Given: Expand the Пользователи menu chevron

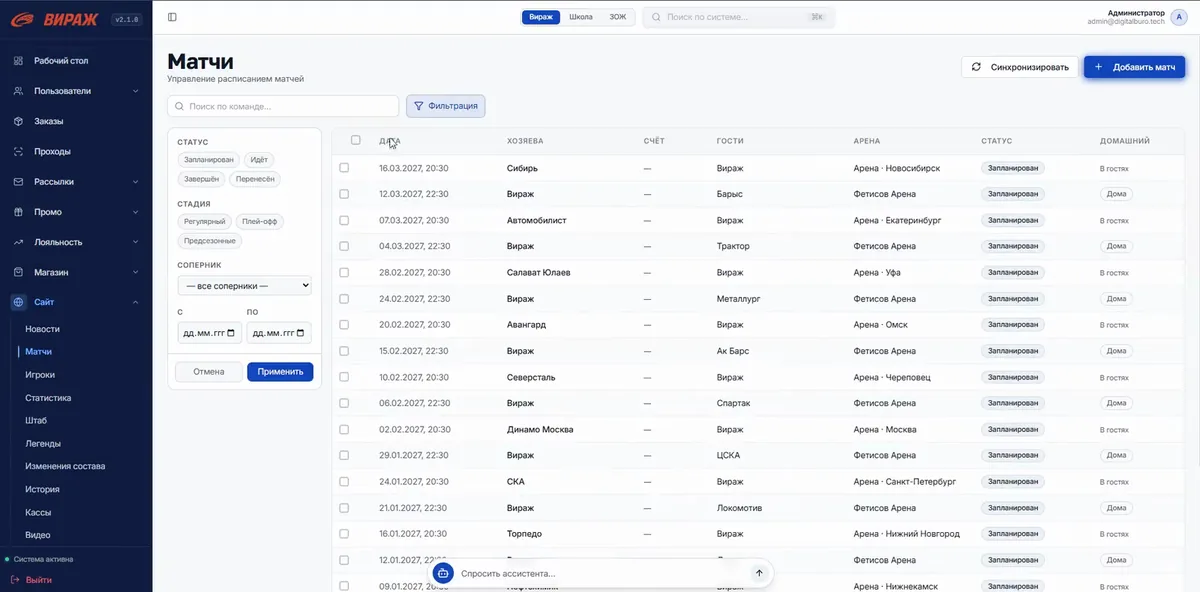Looking at the screenshot, I should [x=136, y=91].
